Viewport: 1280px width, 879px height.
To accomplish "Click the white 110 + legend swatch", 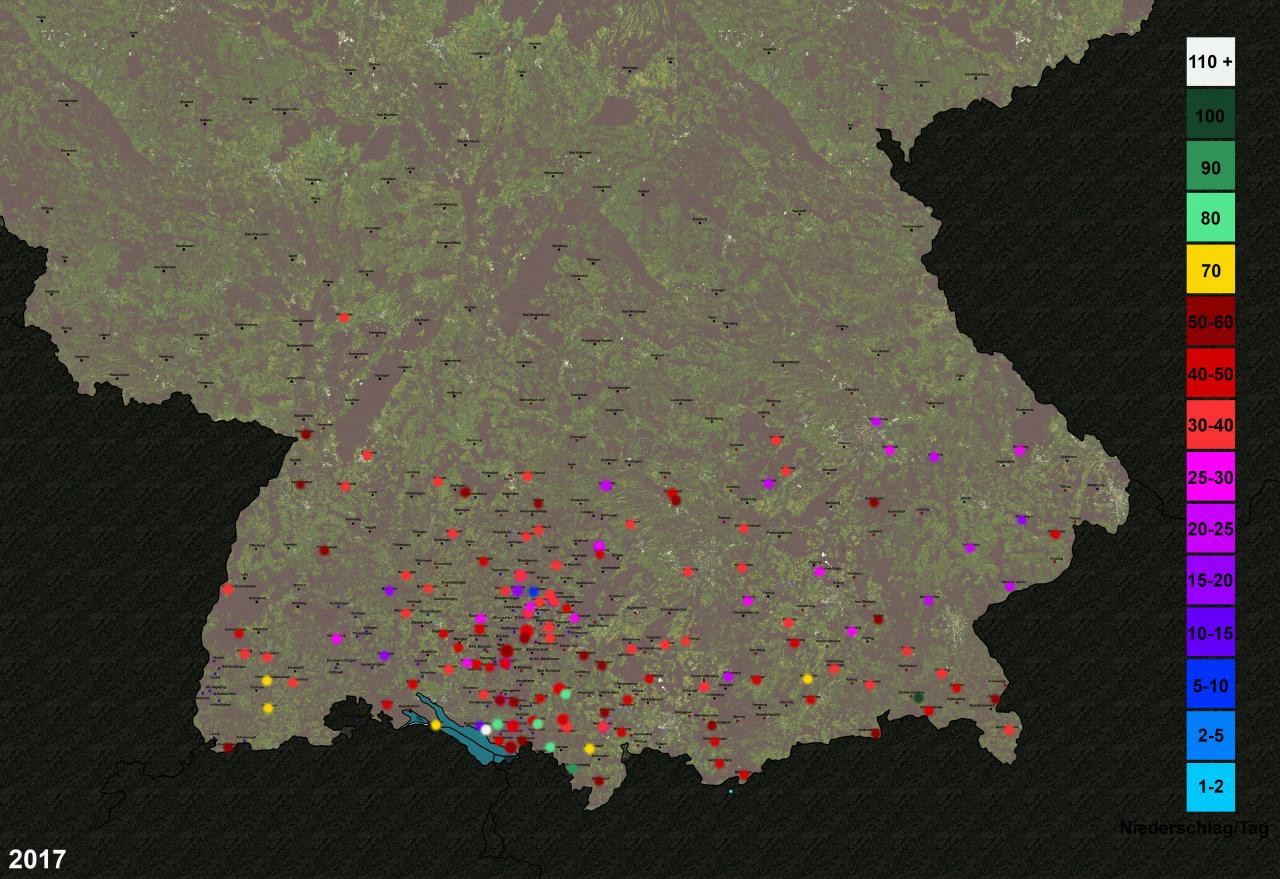I will pos(1210,62).
